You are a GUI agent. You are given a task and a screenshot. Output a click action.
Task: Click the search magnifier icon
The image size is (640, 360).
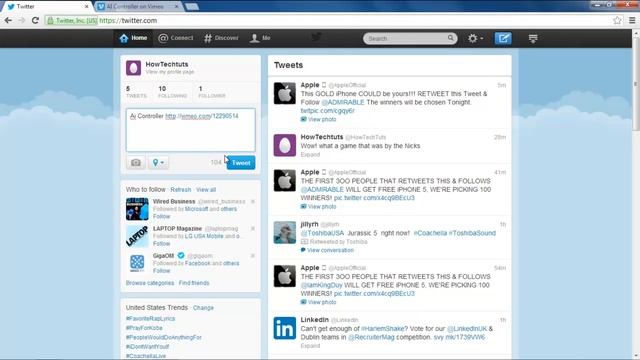pyautogui.click(x=450, y=38)
